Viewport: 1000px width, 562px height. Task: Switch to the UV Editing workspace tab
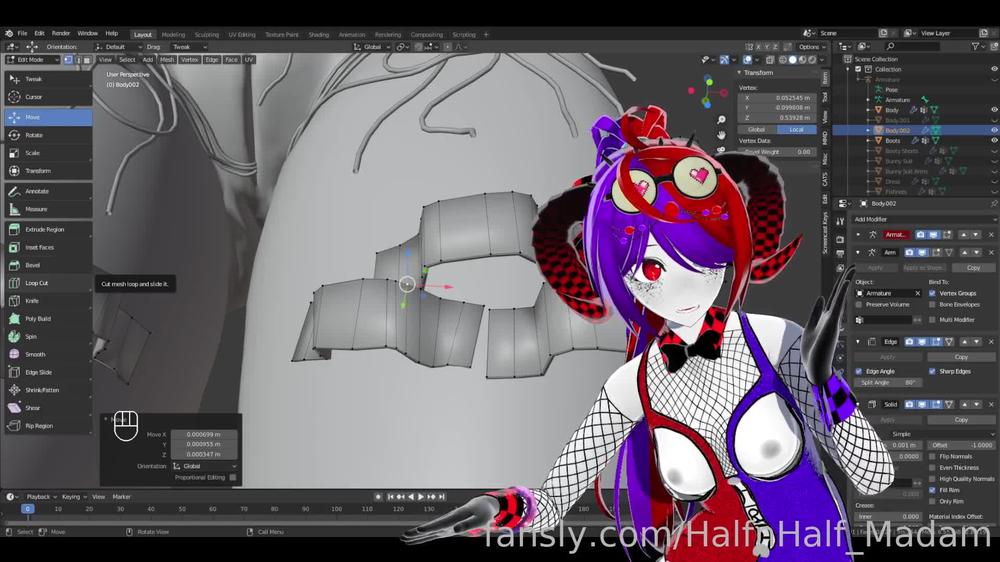(242, 34)
